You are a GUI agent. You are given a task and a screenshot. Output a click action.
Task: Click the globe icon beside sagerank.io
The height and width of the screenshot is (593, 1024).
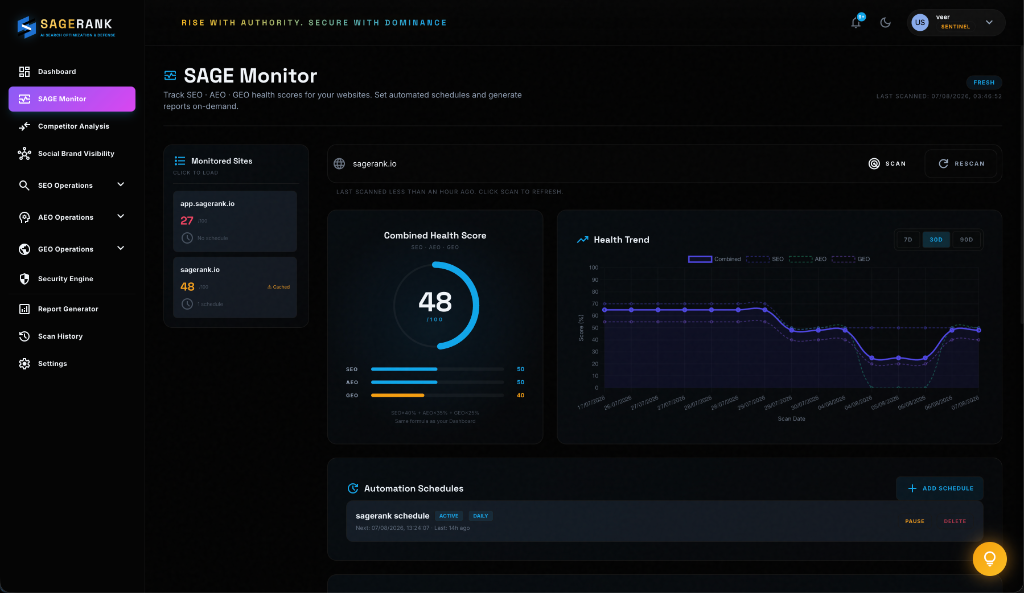coord(340,164)
